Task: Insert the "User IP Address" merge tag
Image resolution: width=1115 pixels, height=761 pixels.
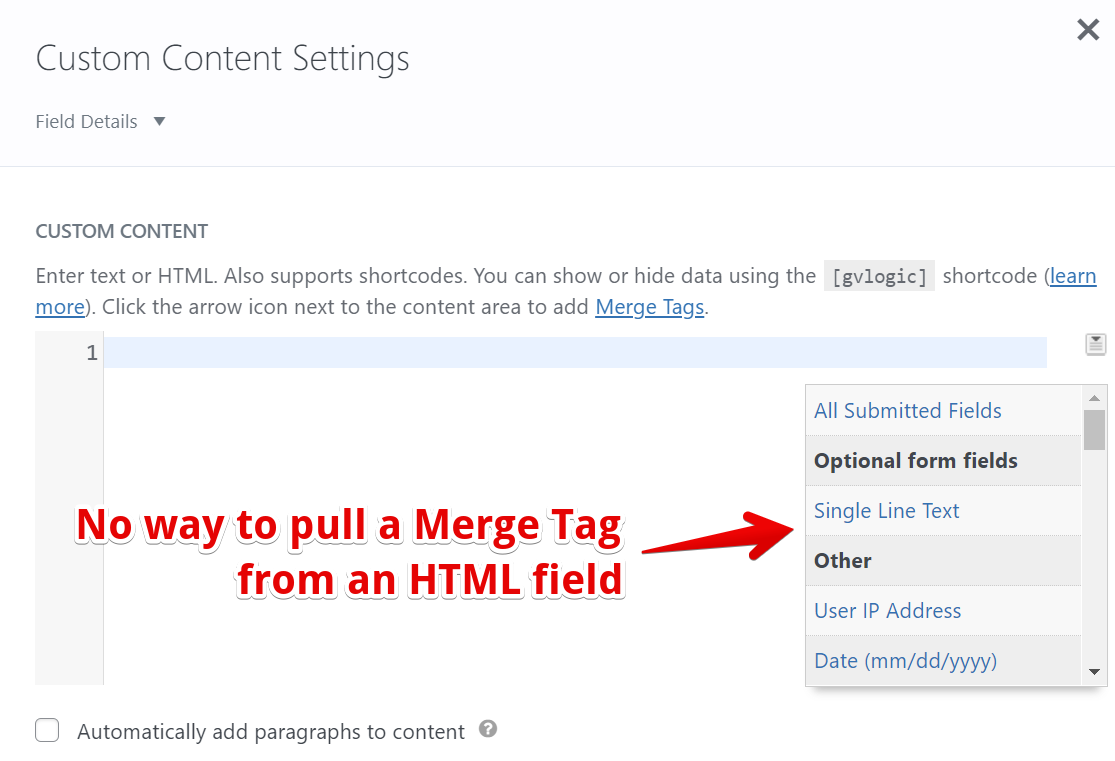Action: (888, 610)
